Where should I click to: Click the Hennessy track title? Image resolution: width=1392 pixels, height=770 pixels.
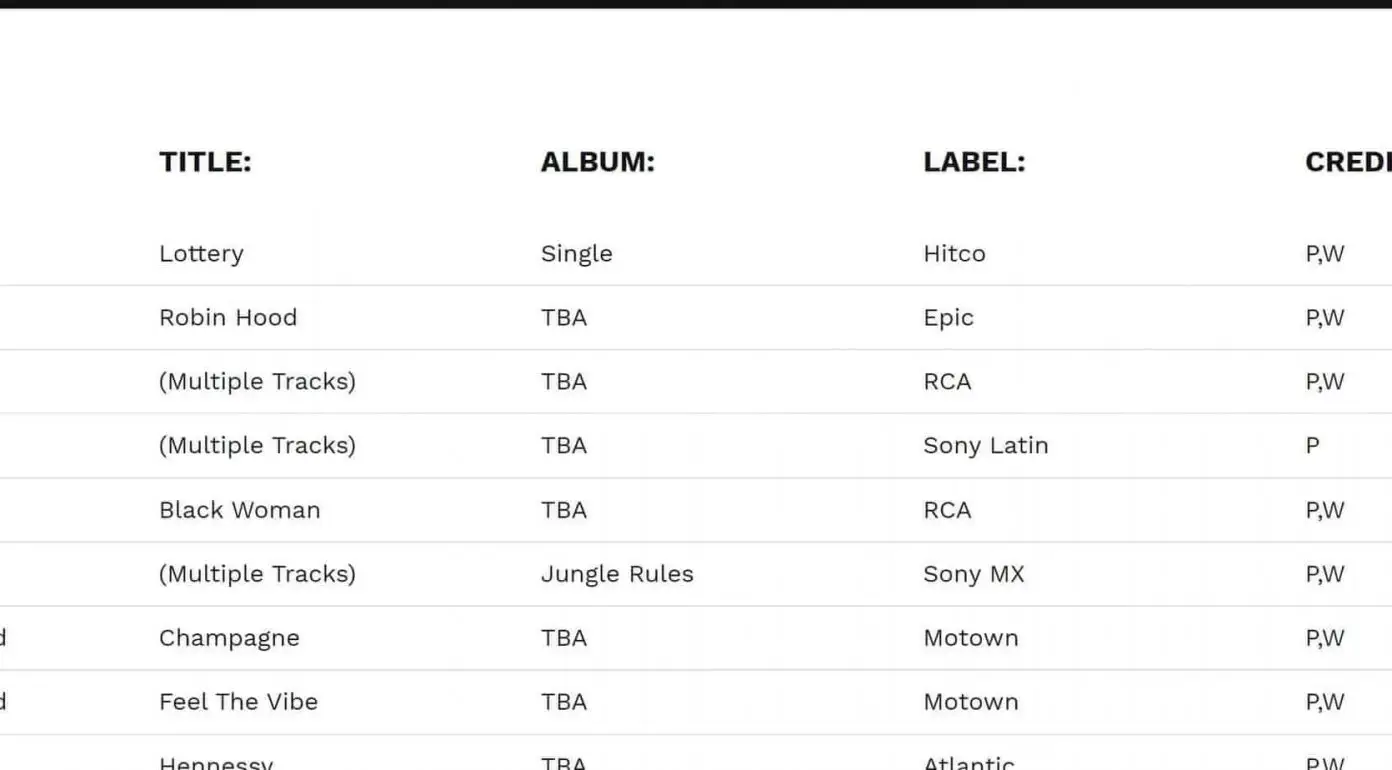[216, 762]
